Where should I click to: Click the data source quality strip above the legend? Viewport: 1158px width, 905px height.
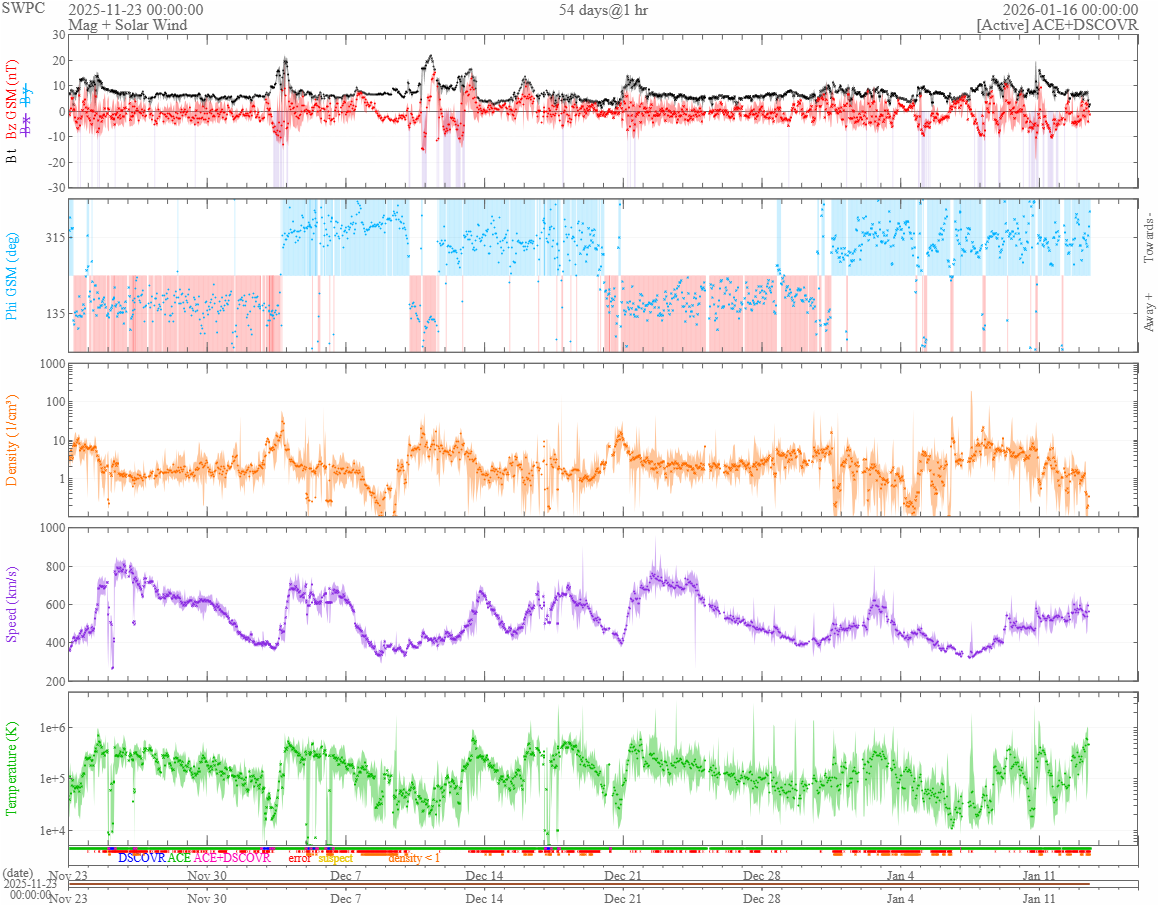pos(580,849)
